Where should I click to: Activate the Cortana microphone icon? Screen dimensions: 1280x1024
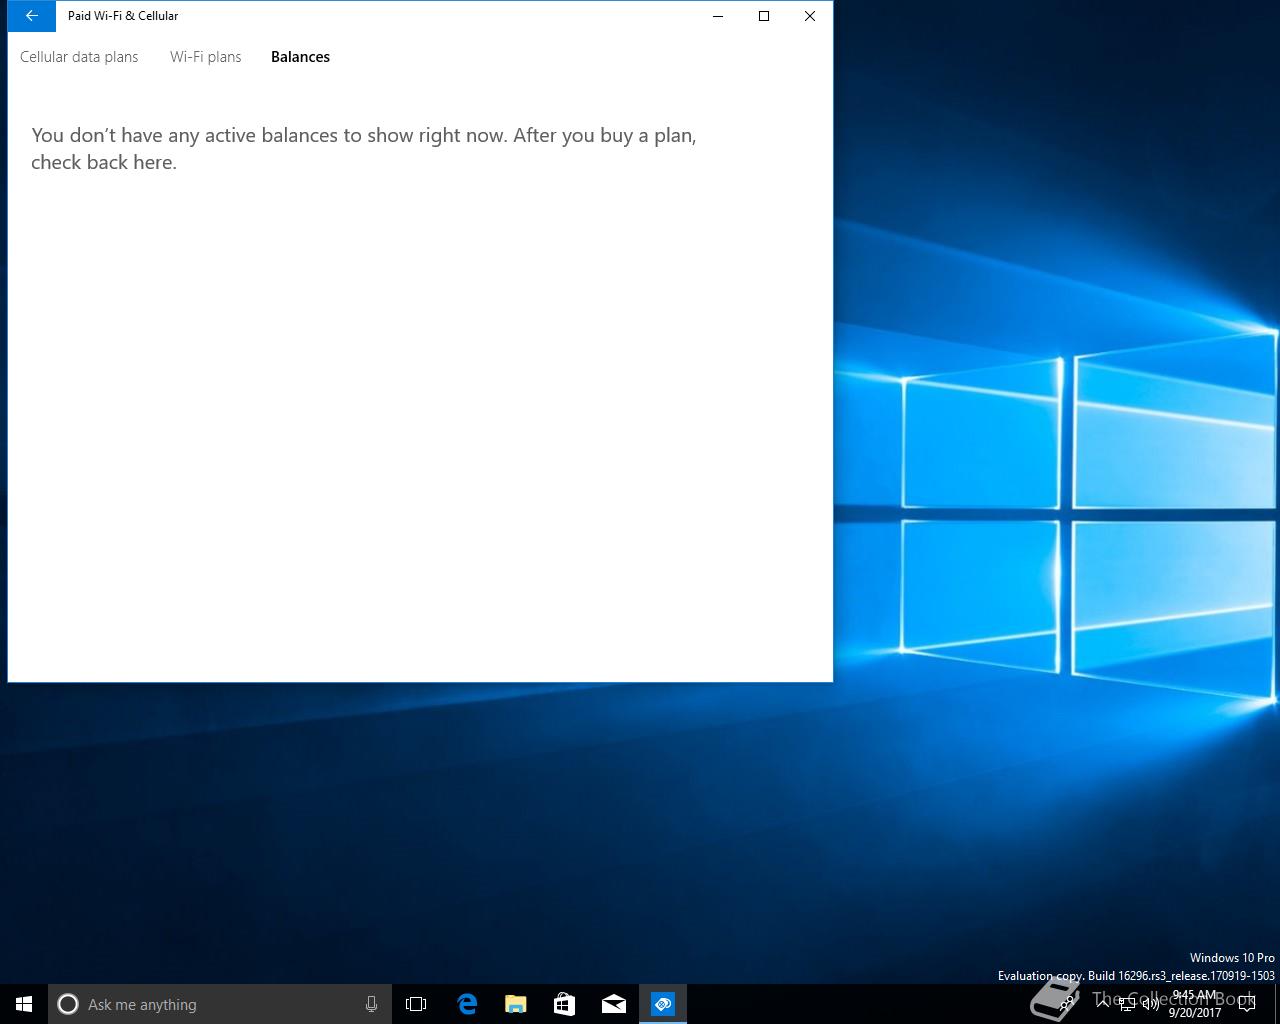point(371,1004)
